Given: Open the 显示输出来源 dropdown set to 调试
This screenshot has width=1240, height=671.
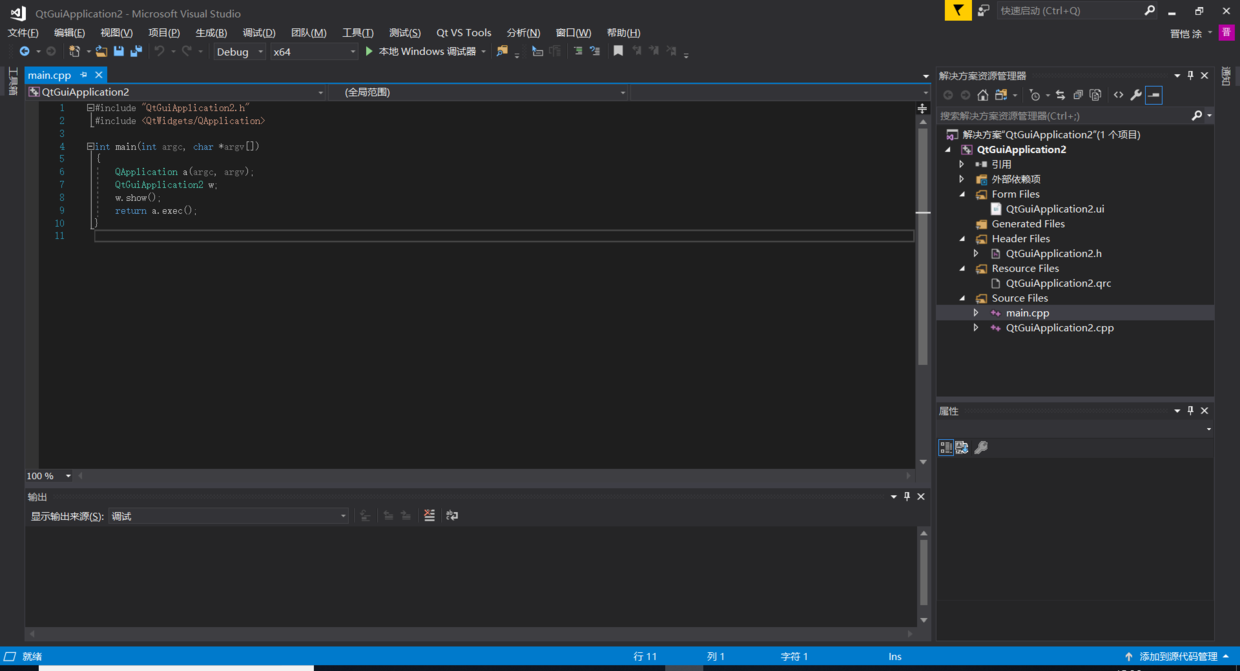Looking at the screenshot, I should pyautogui.click(x=228, y=516).
